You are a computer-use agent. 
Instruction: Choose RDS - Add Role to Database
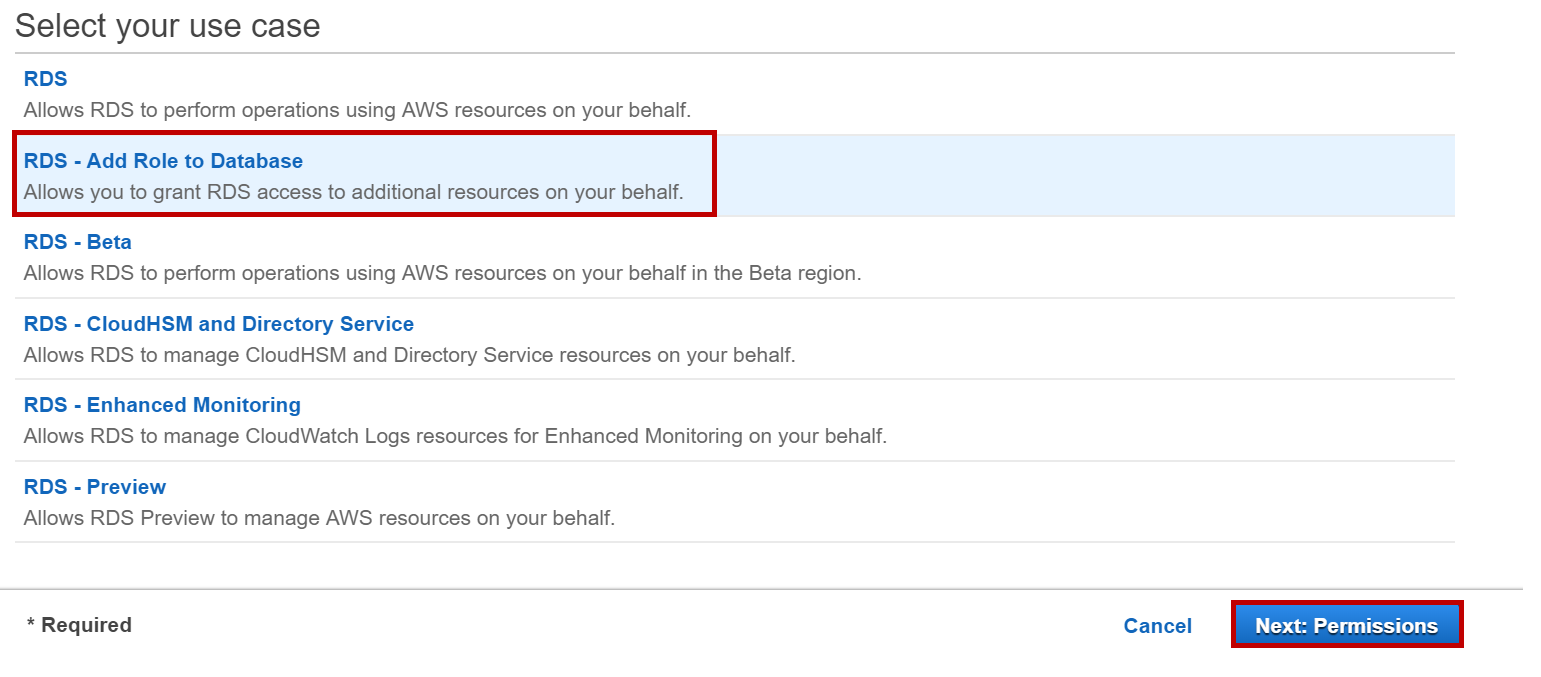tap(163, 161)
